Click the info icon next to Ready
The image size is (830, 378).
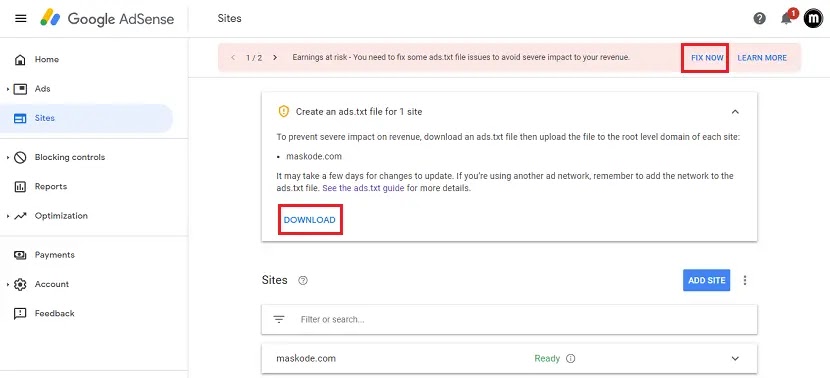tap(571, 358)
